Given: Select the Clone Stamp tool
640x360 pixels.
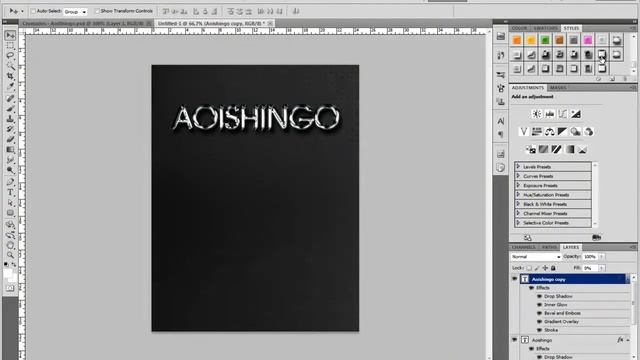Looking at the screenshot, I should 10,119.
